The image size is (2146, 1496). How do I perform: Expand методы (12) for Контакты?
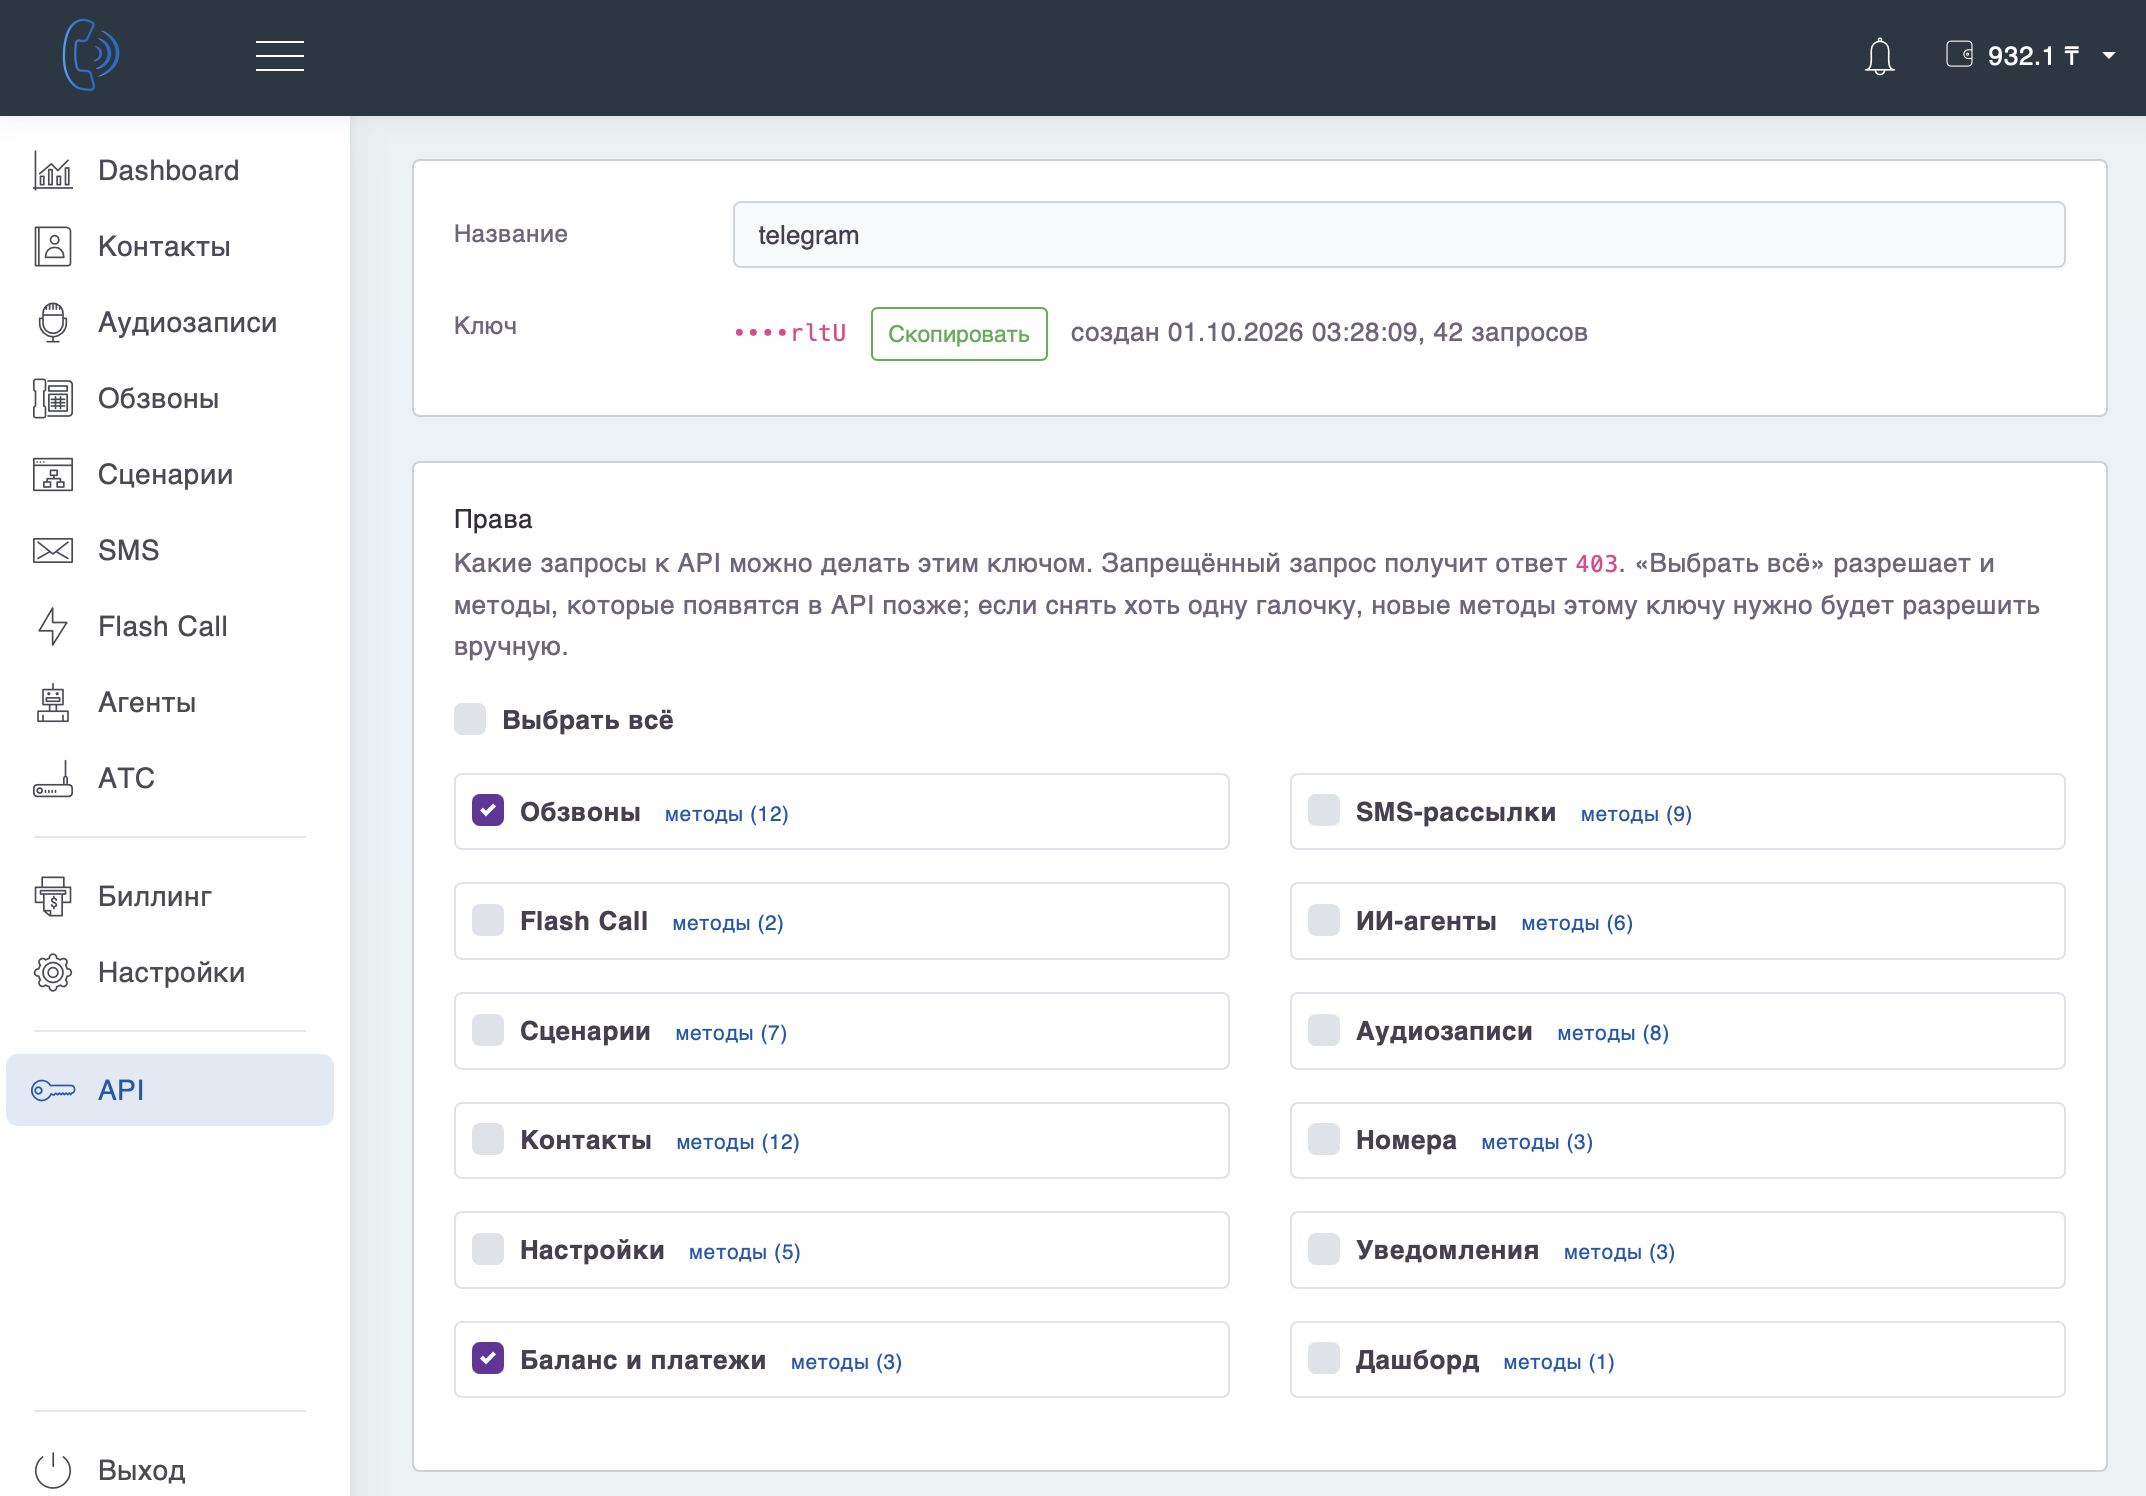pos(738,1142)
